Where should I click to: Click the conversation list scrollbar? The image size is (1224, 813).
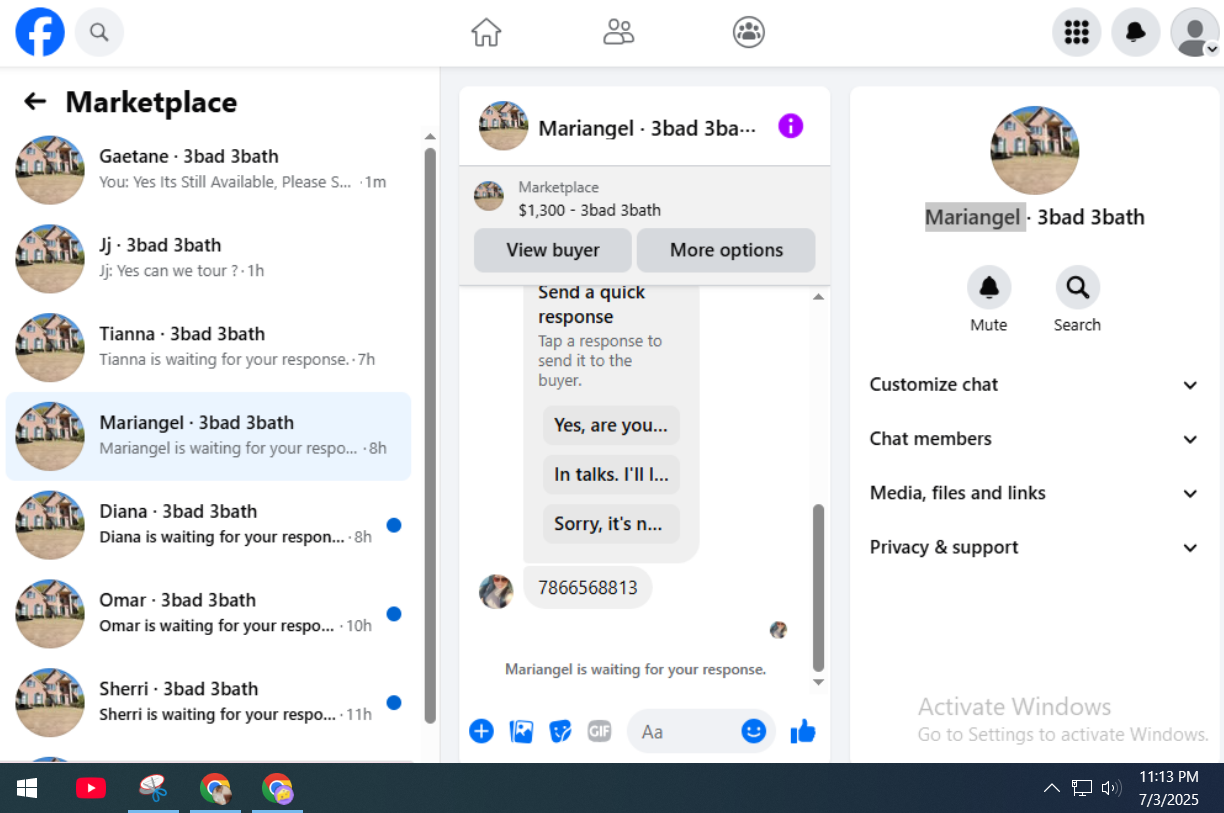click(430, 435)
